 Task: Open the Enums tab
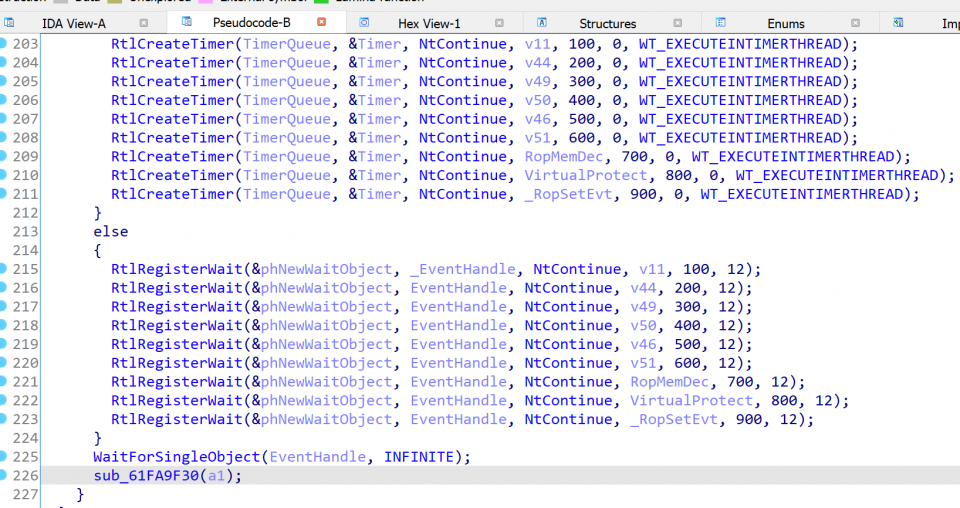786,24
